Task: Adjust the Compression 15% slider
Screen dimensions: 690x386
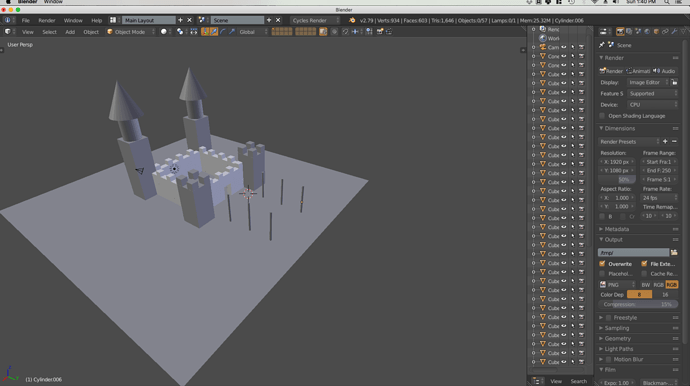Action: (638, 304)
